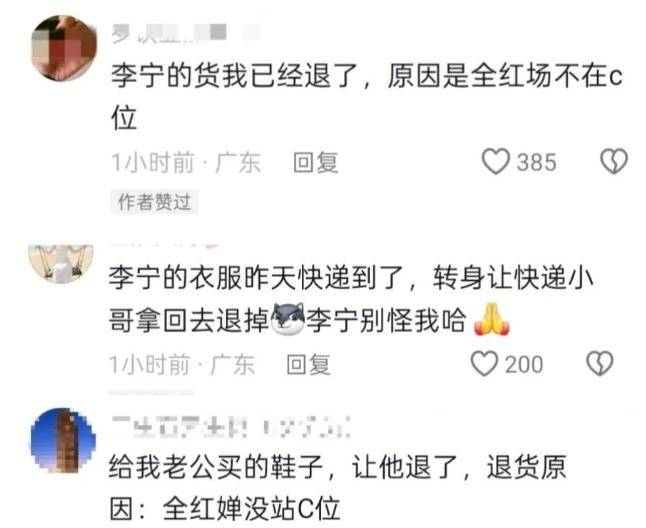Reply to the second comment with 回复
Viewport: 646px width, 528px height.
click(309, 364)
